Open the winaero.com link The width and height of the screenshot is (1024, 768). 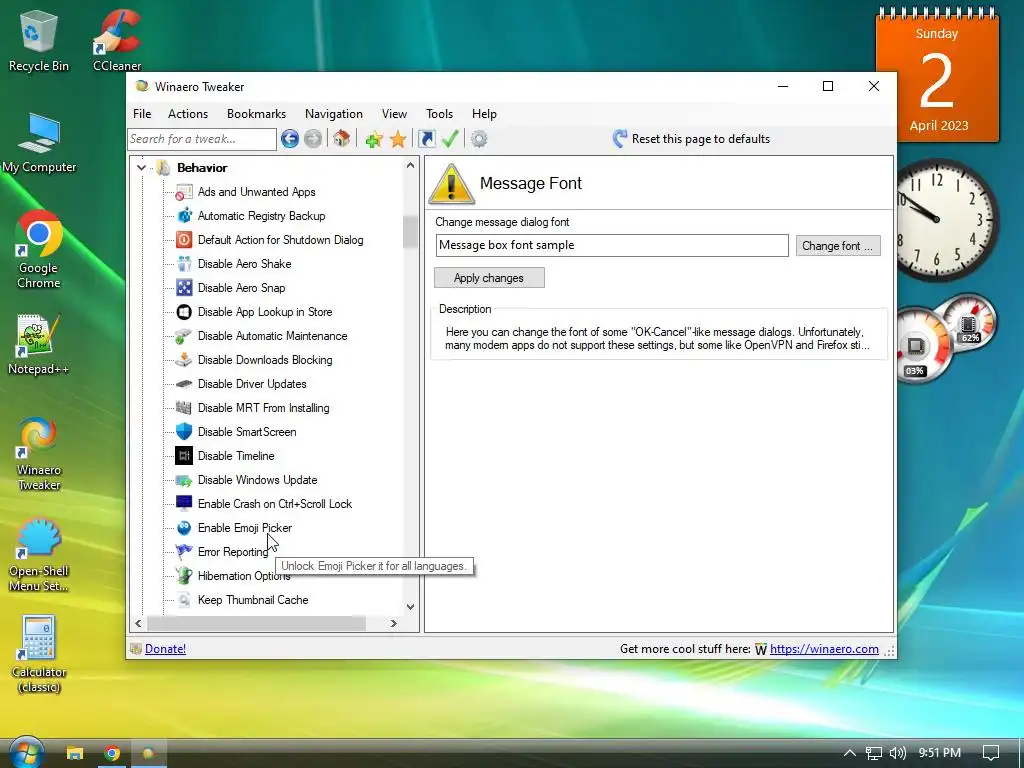824,648
